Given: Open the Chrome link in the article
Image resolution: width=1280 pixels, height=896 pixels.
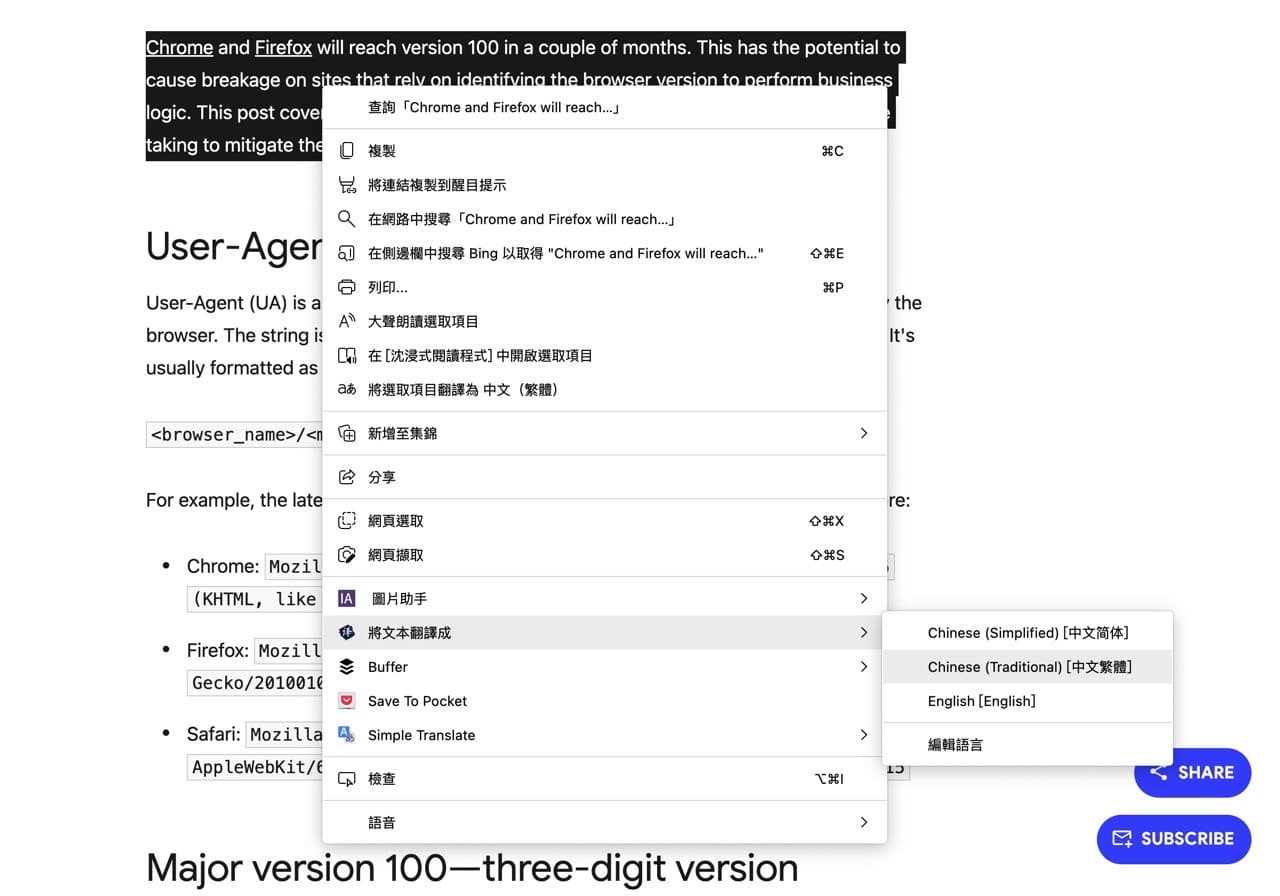Looking at the screenshot, I should pyautogui.click(x=179, y=47).
